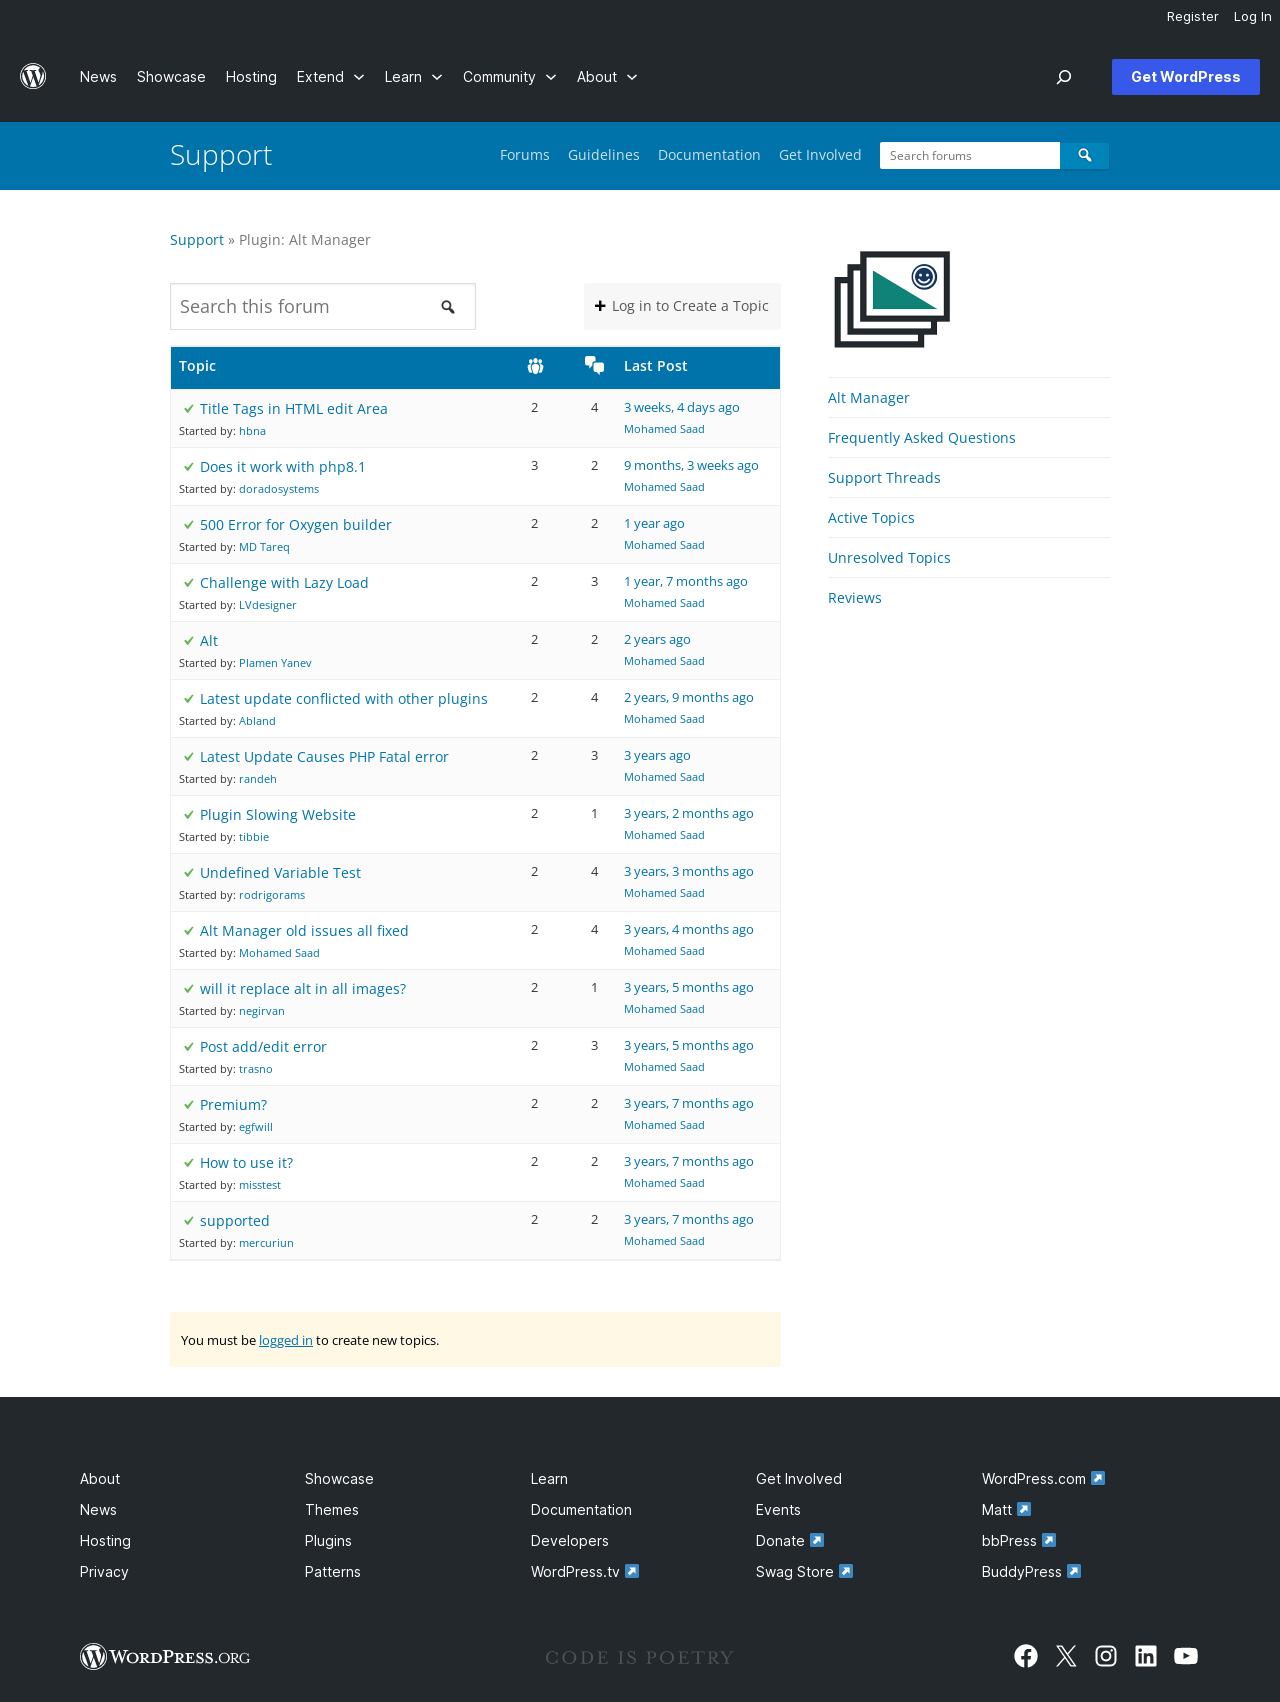Image resolution: width=1280 pixels, height=1702 pixels.
Task: Click external link icon next to Matt
Action: pyautogui.click(x=1024, y=1509)
